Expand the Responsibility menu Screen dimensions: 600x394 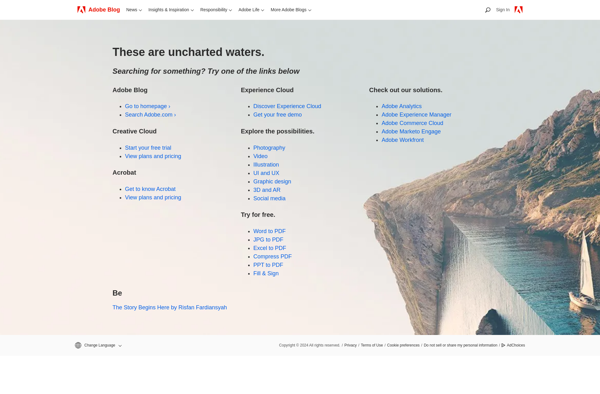point(216,10)
